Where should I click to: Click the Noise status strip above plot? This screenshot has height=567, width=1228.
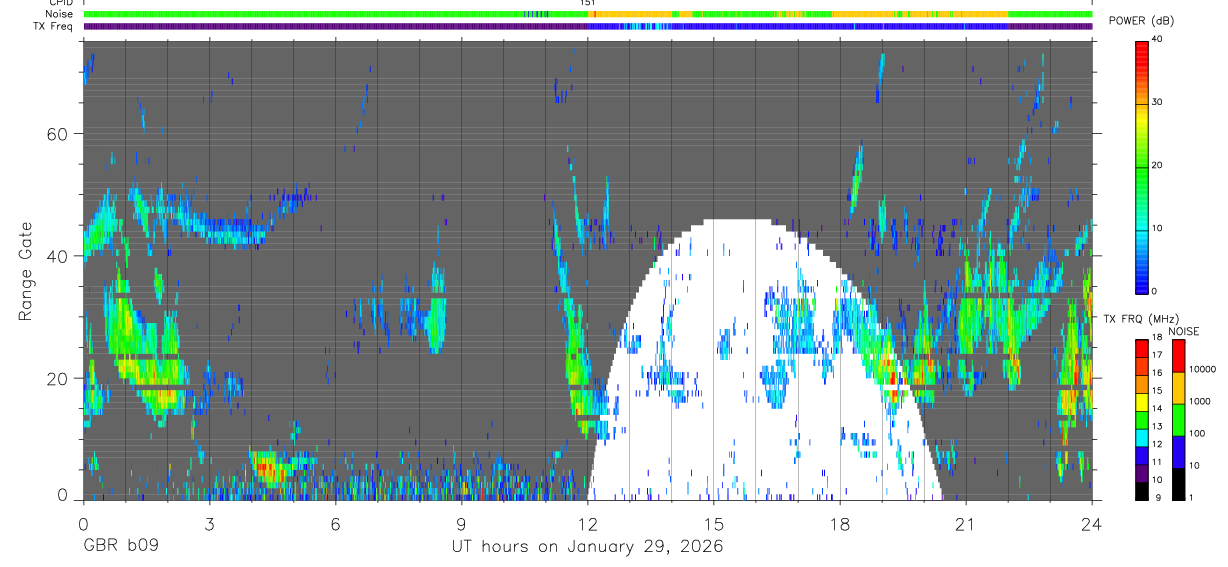tap(588, 14)
